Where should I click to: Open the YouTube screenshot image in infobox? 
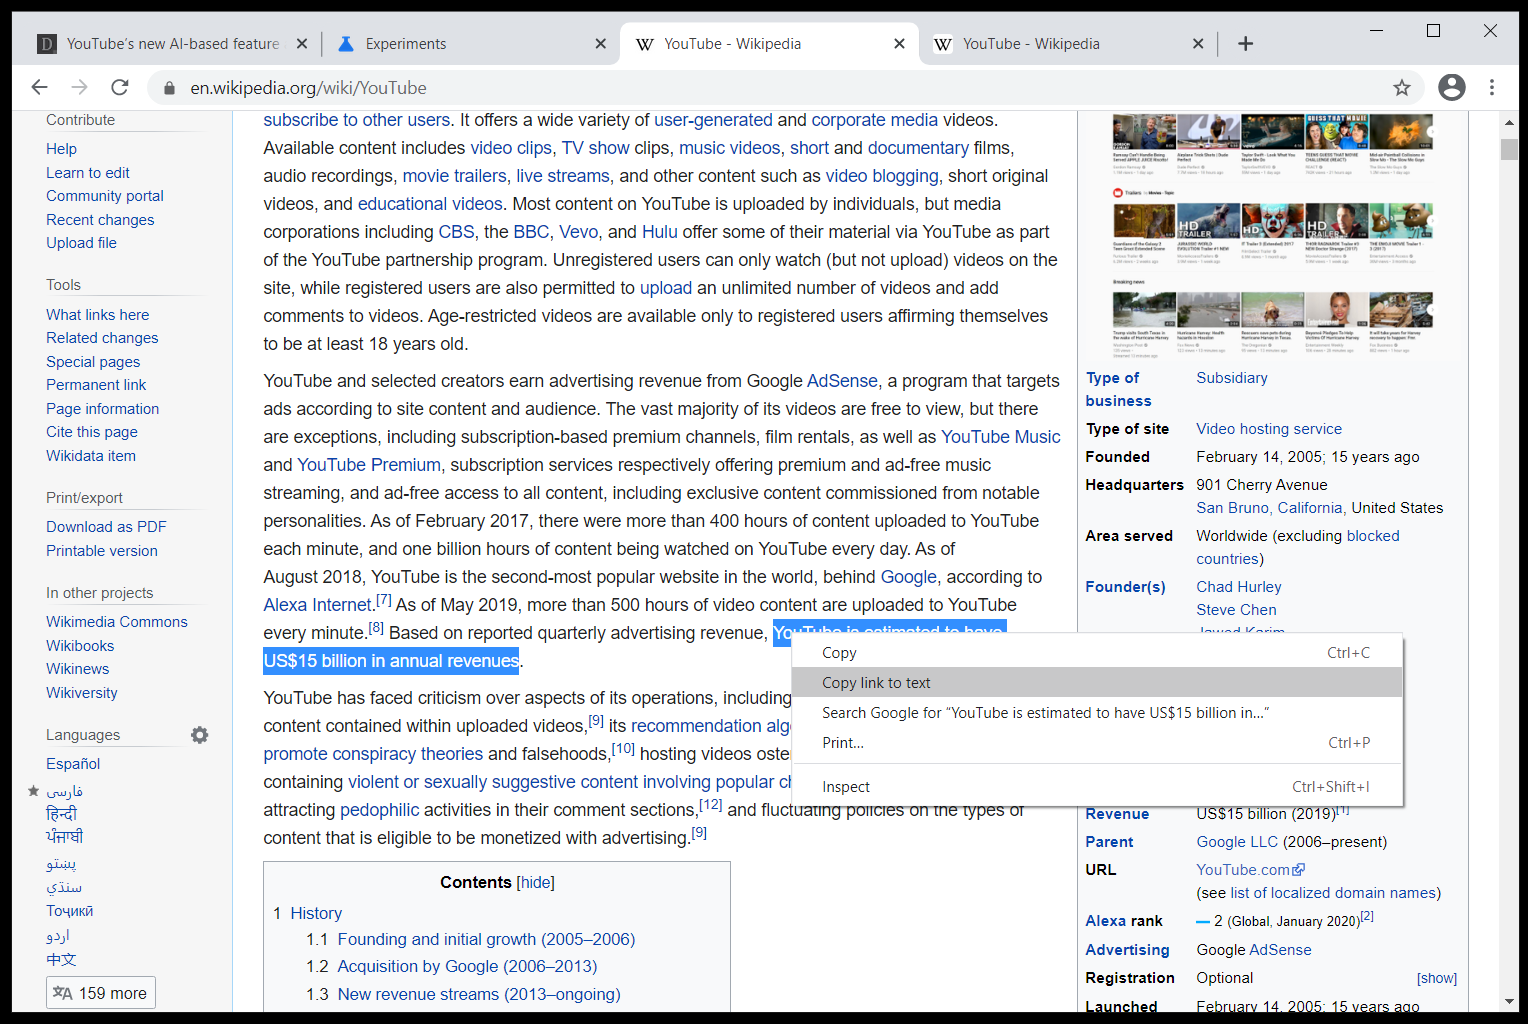click(1272, 235)
